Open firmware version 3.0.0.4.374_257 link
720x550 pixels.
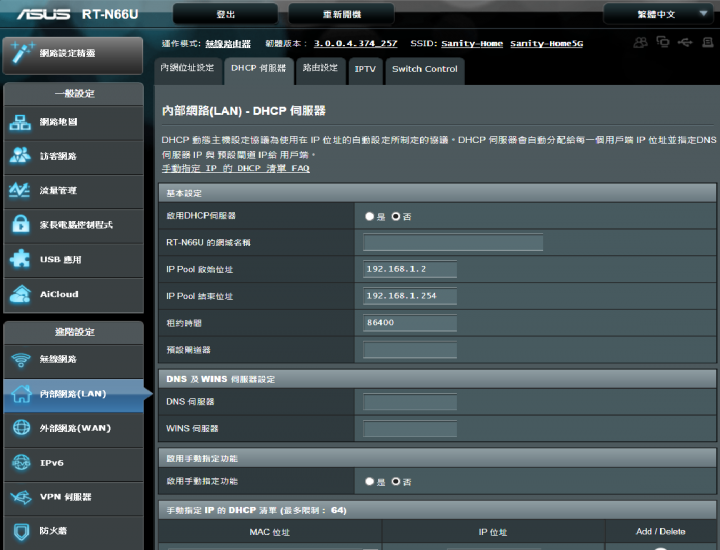tap(355, 43)
